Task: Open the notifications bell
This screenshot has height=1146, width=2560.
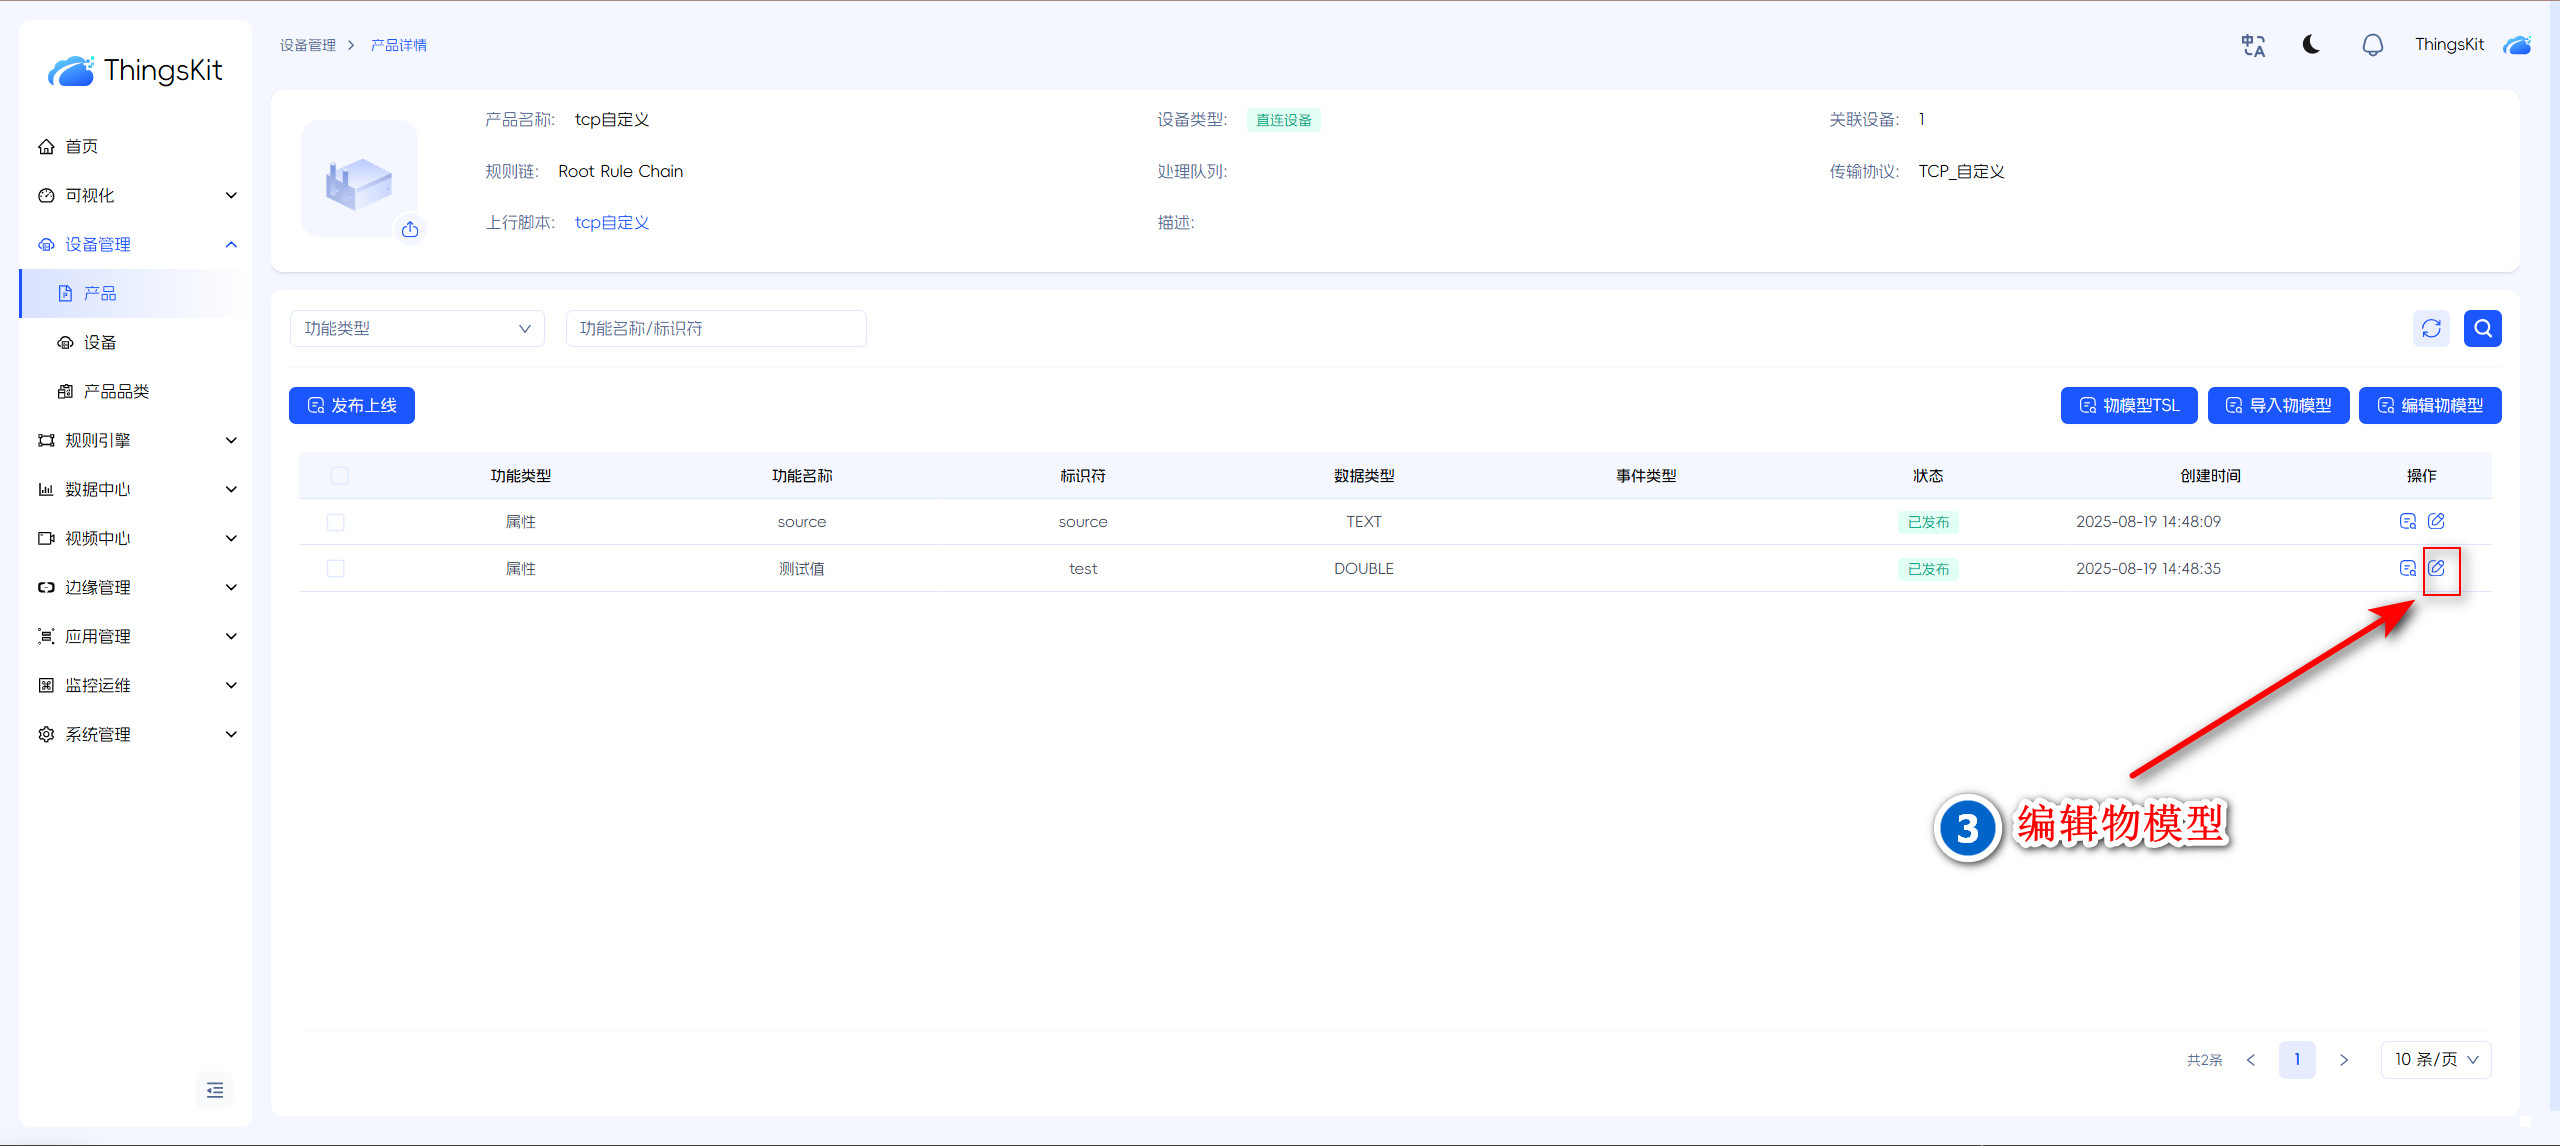Action: [2372, 45]
